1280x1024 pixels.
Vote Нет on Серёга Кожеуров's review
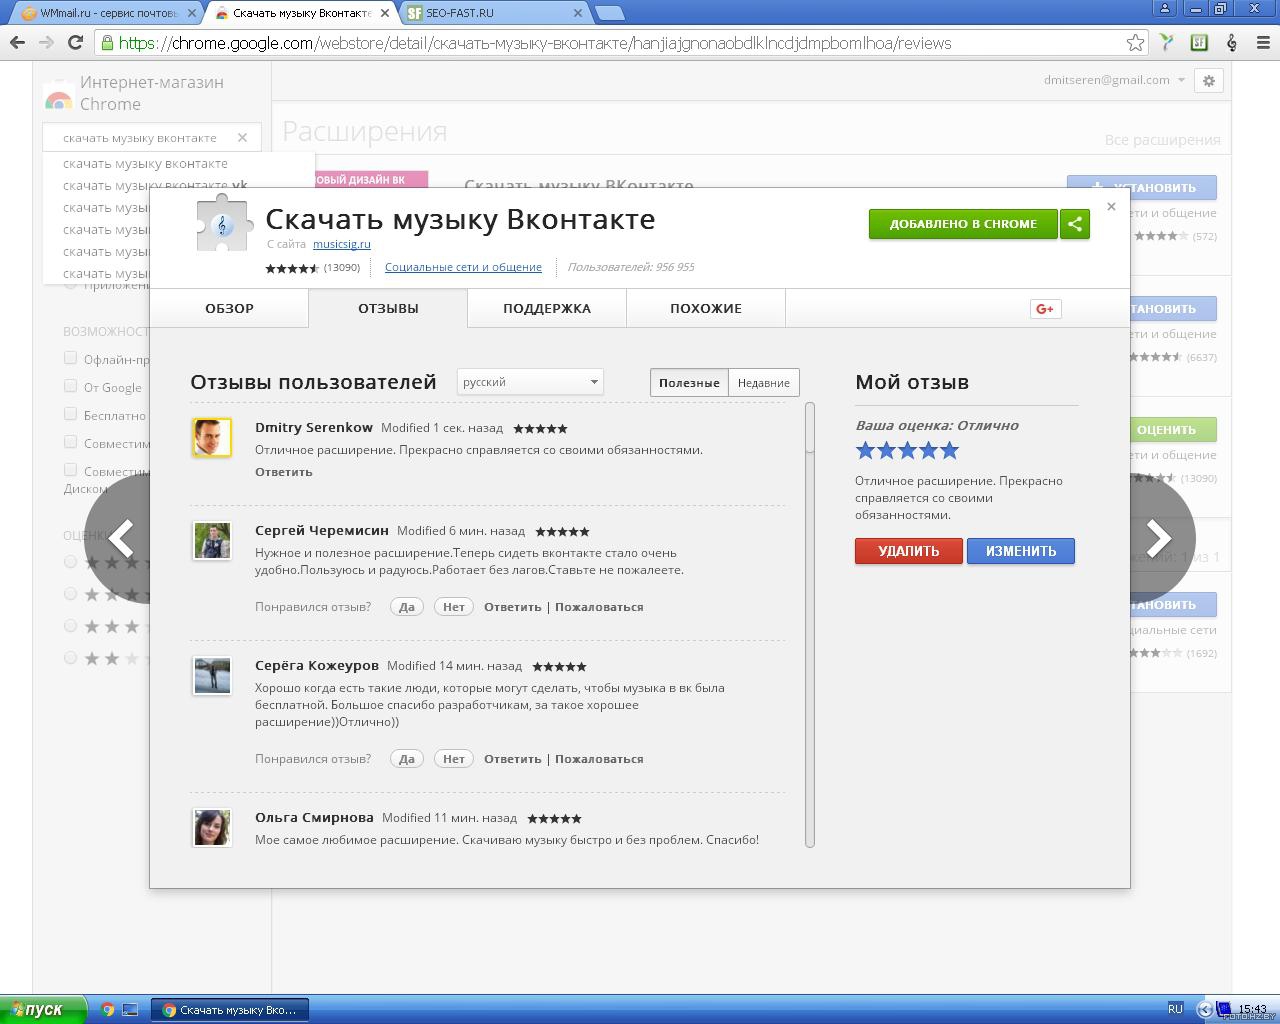pyautogui.click(x=454, y=759)
